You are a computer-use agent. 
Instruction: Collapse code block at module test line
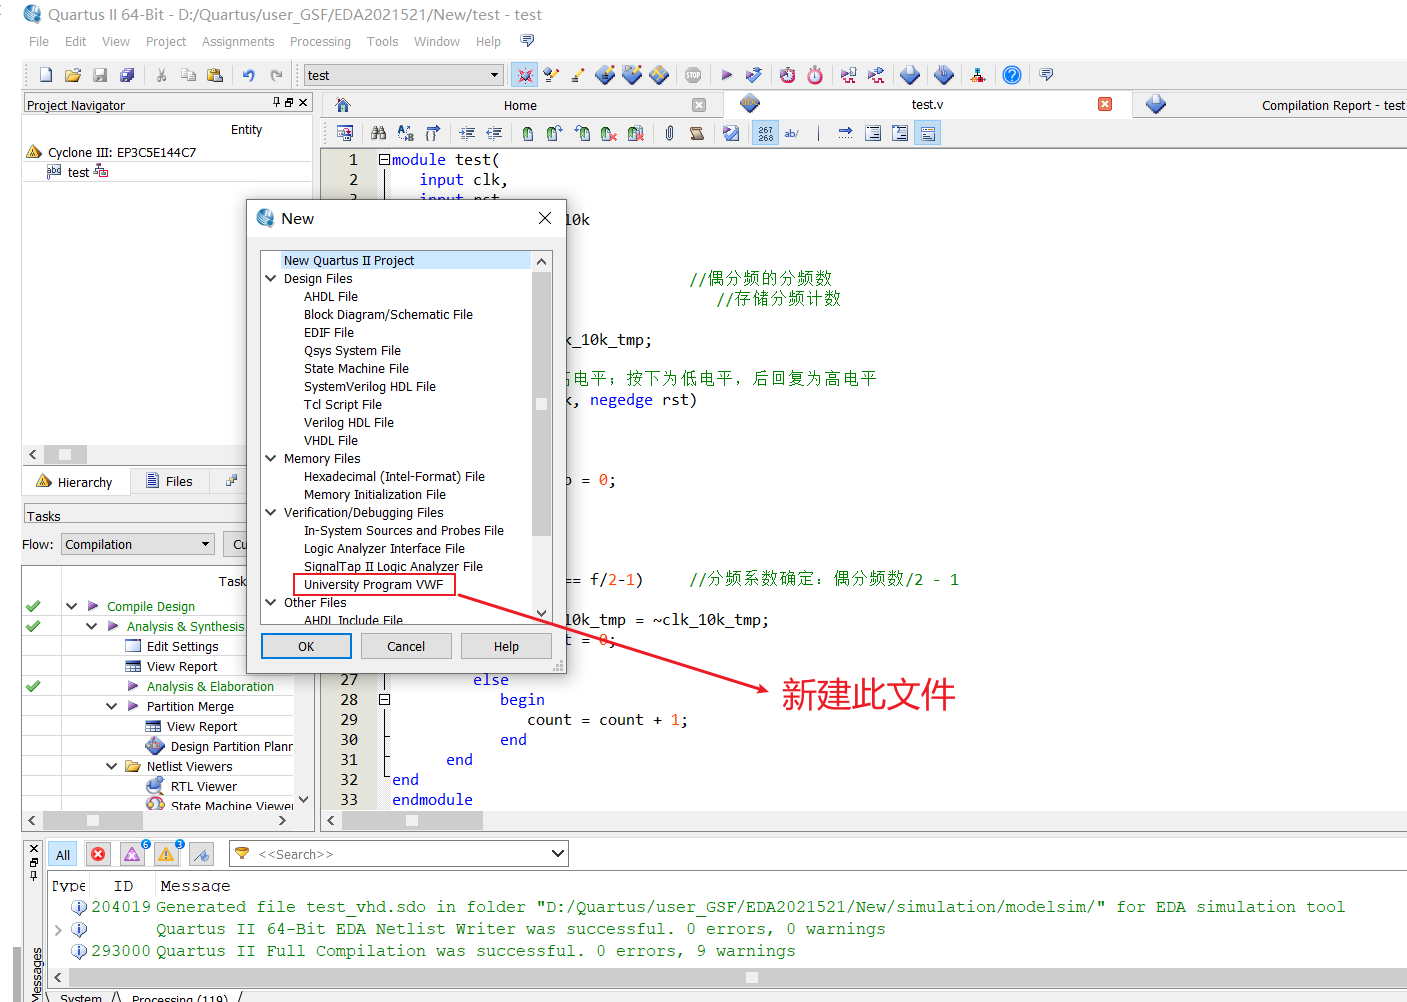pos(384,159)
